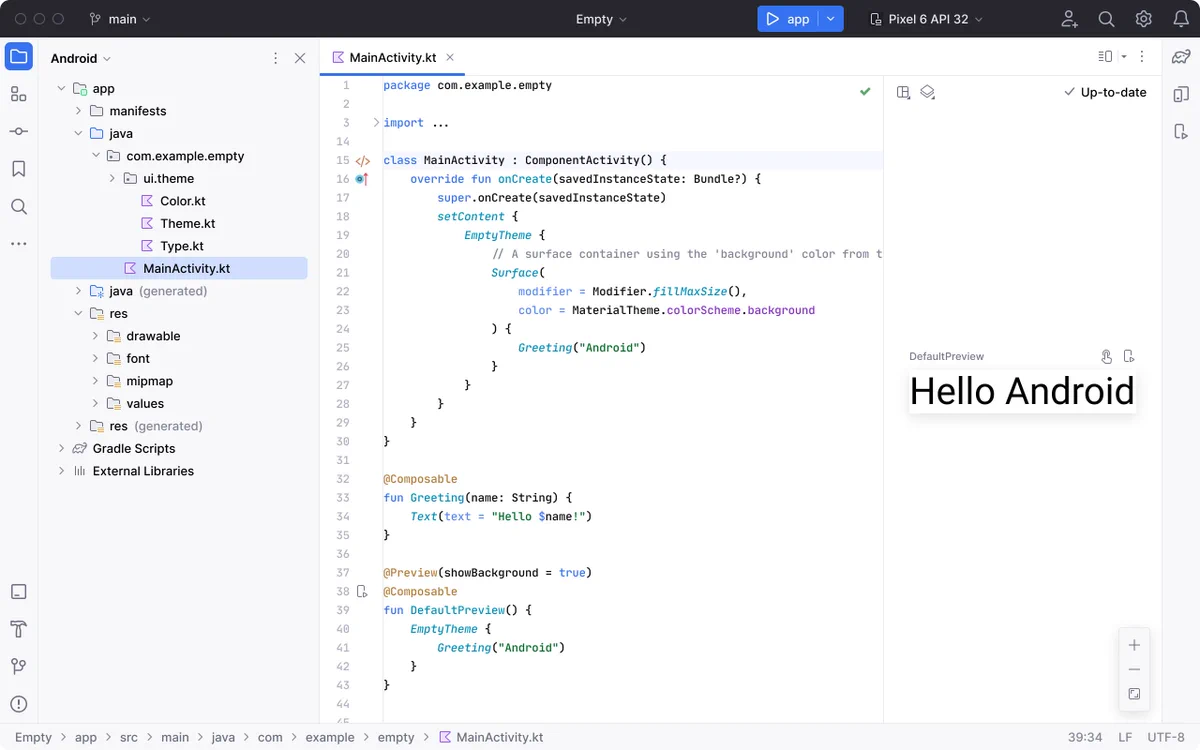This screenshot has height=750, width=1200.
Task: Open IDE settings gear icon
Action: [1144, 19]
